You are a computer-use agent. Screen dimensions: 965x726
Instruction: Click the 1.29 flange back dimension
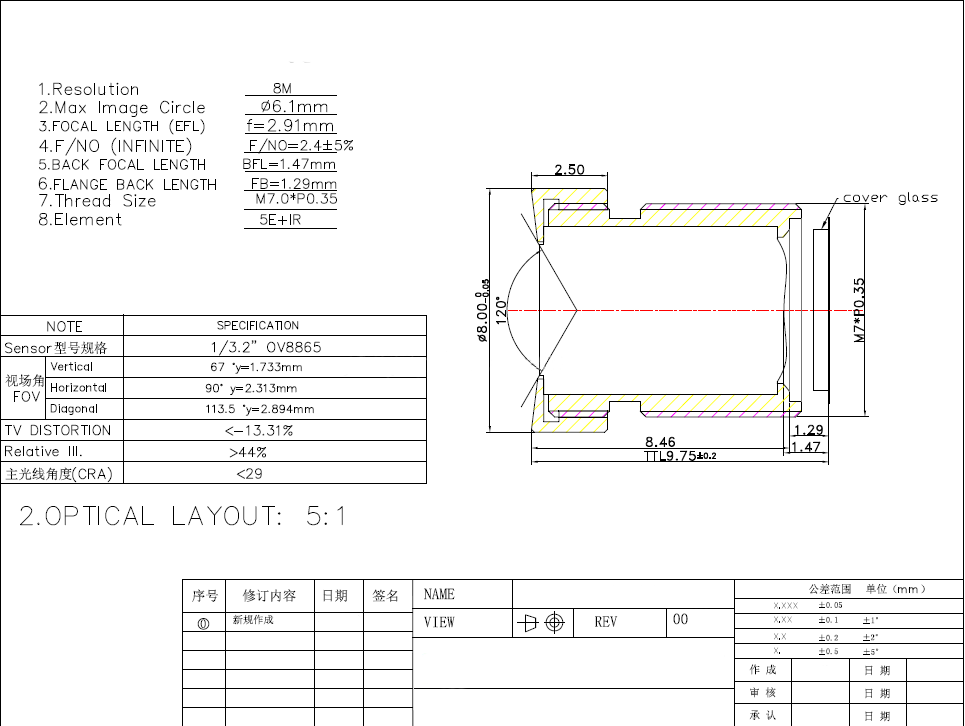point(807,431)
